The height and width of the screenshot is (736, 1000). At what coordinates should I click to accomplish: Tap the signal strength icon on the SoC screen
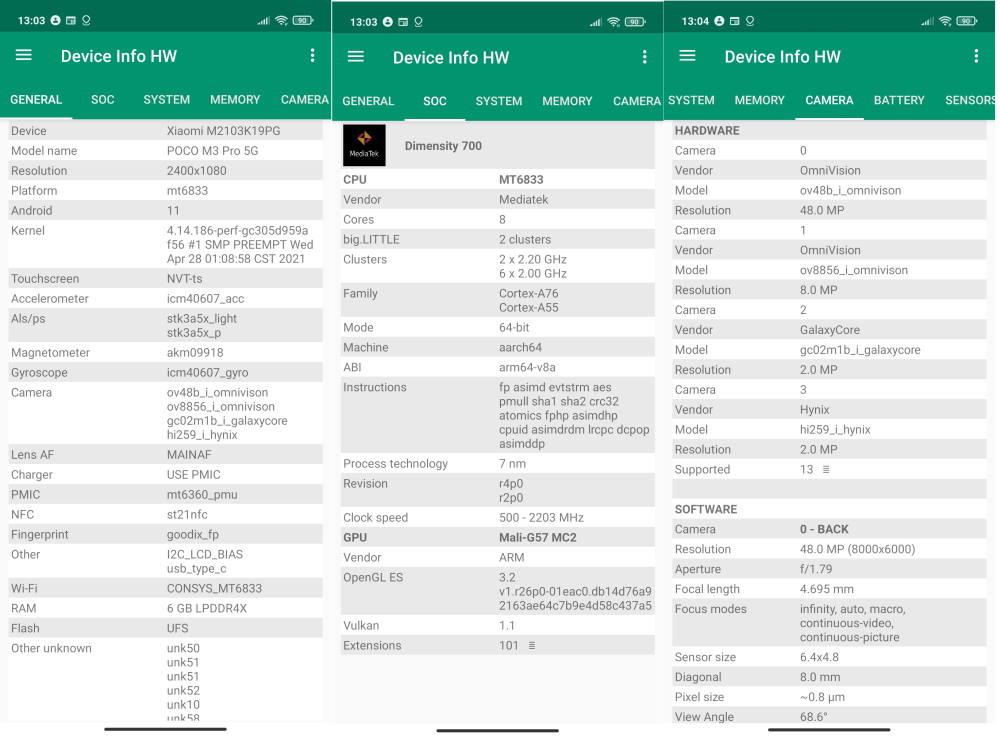[596, 22]
